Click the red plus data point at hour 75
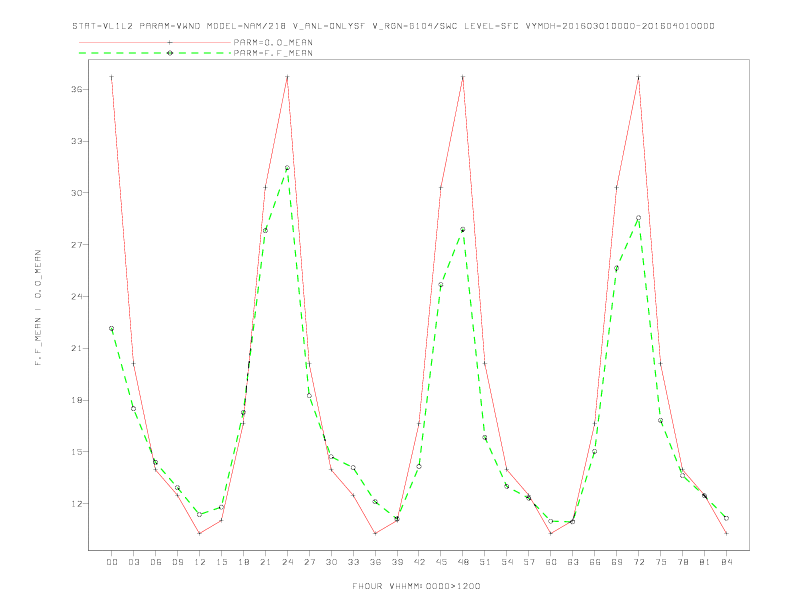This screenshot has height=612, width=792. click(661, 364)
